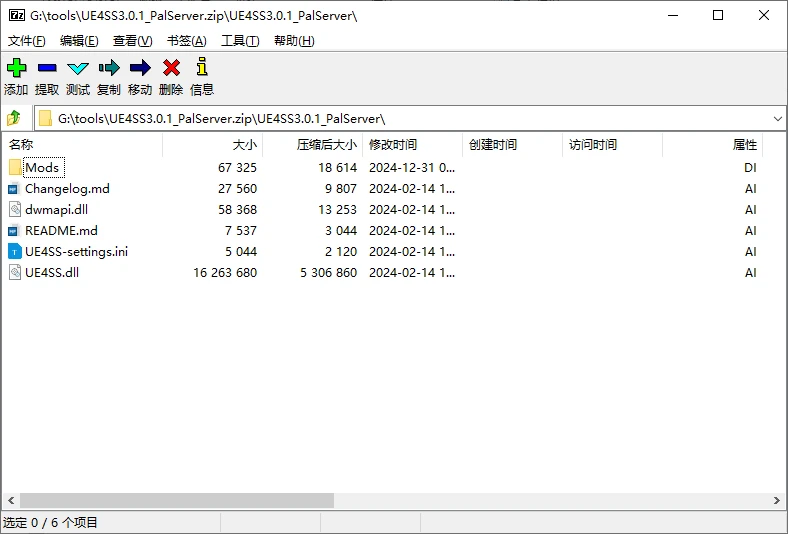This screenshot has width=788, height=534.
Task: Click the horizontal scrollbar right arrow
Action: pos(776,500)
